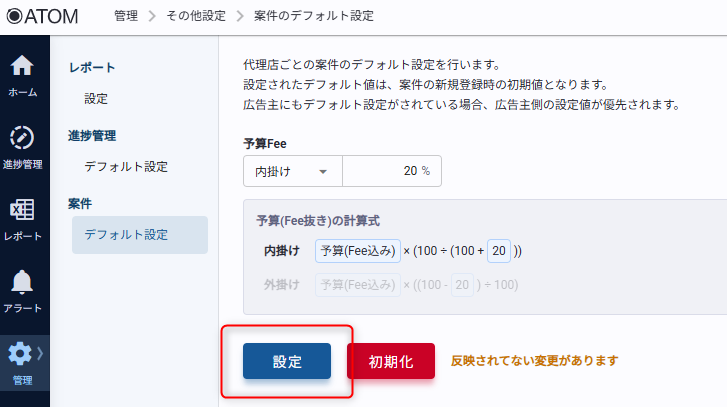Click the 予算(Fee込み) chip in 内掛け formula

358,250
